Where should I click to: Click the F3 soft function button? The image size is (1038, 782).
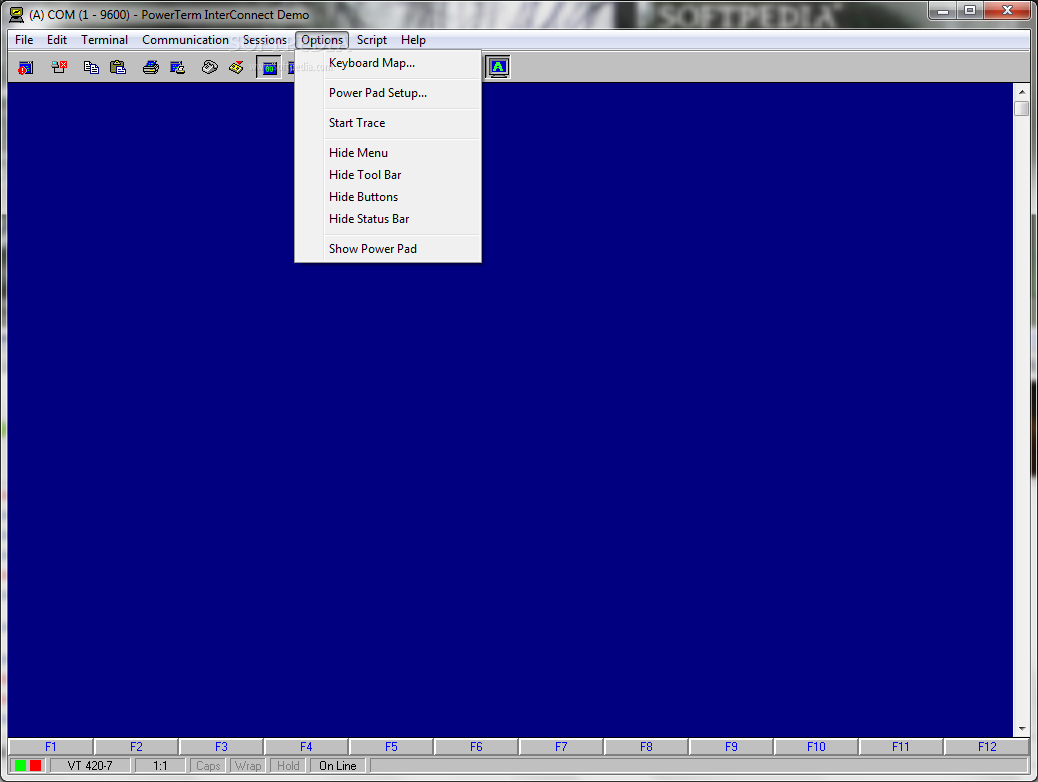pyautogui.click(x=221, y=746)
